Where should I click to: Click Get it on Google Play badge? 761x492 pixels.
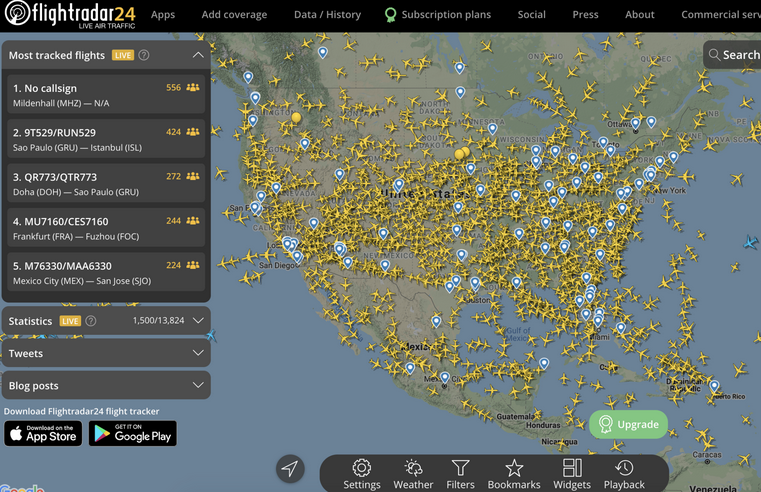[x=132, y=433]
